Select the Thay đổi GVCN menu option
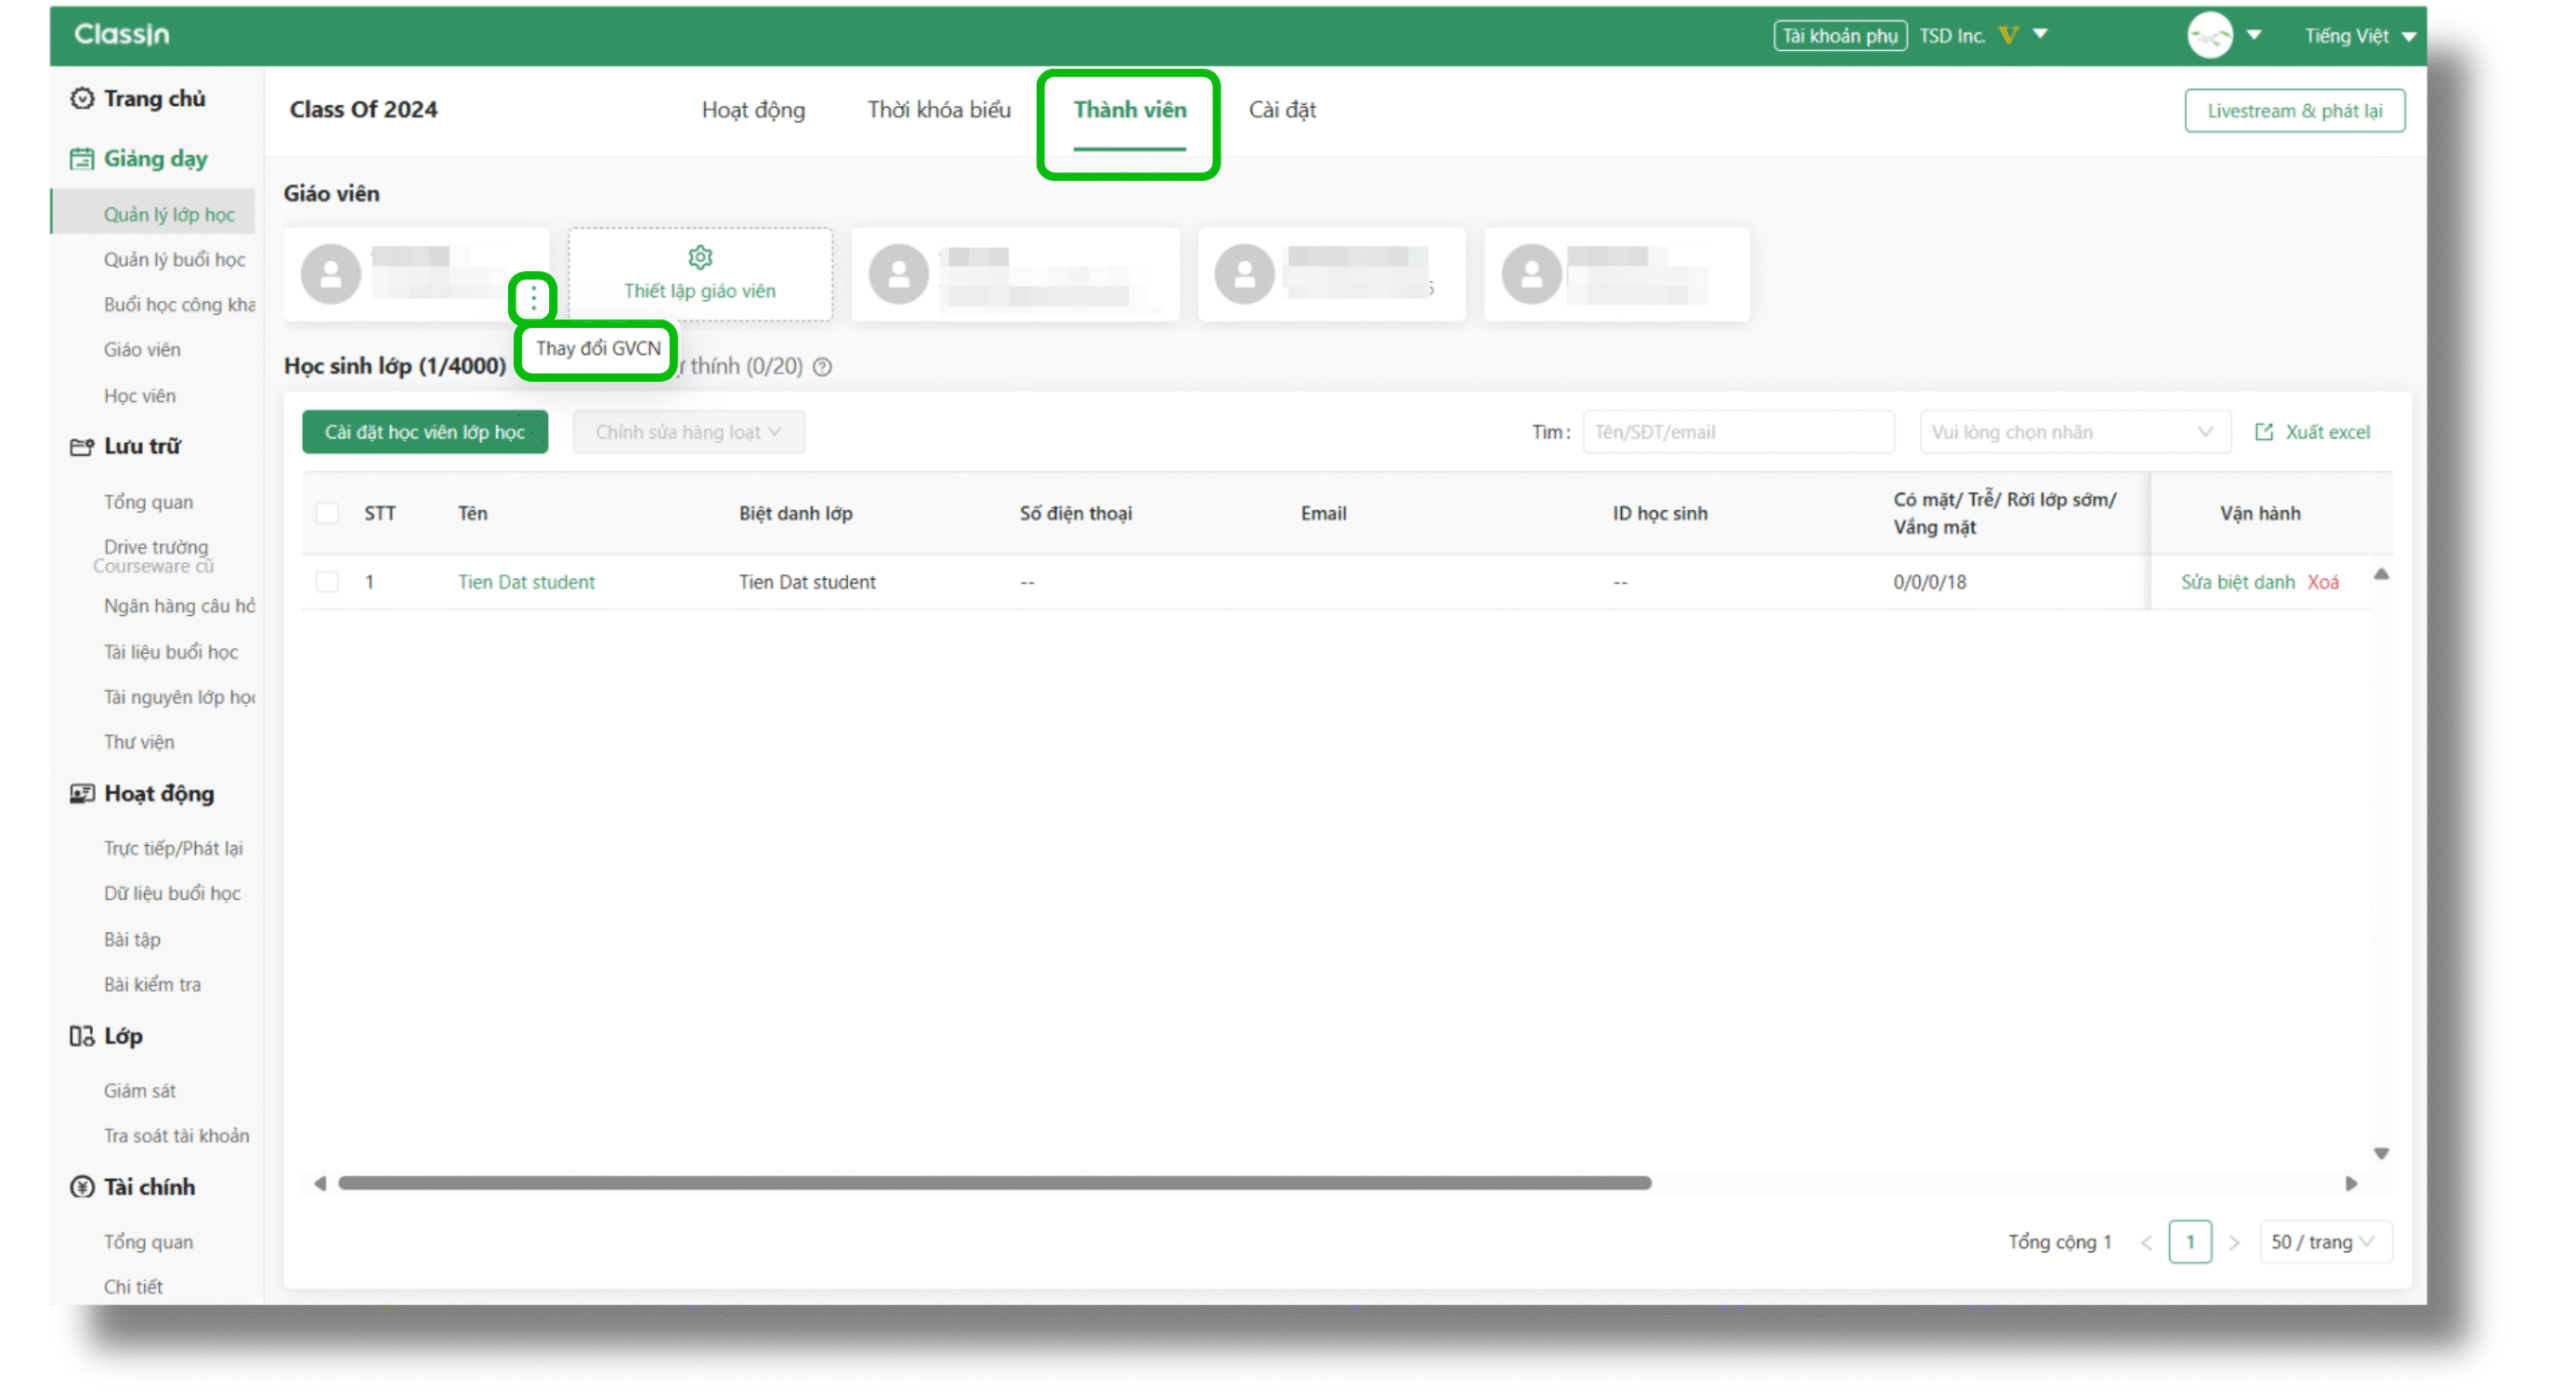The width and height of the screenshot is (2560, 1398). click(x=598, y=349)
